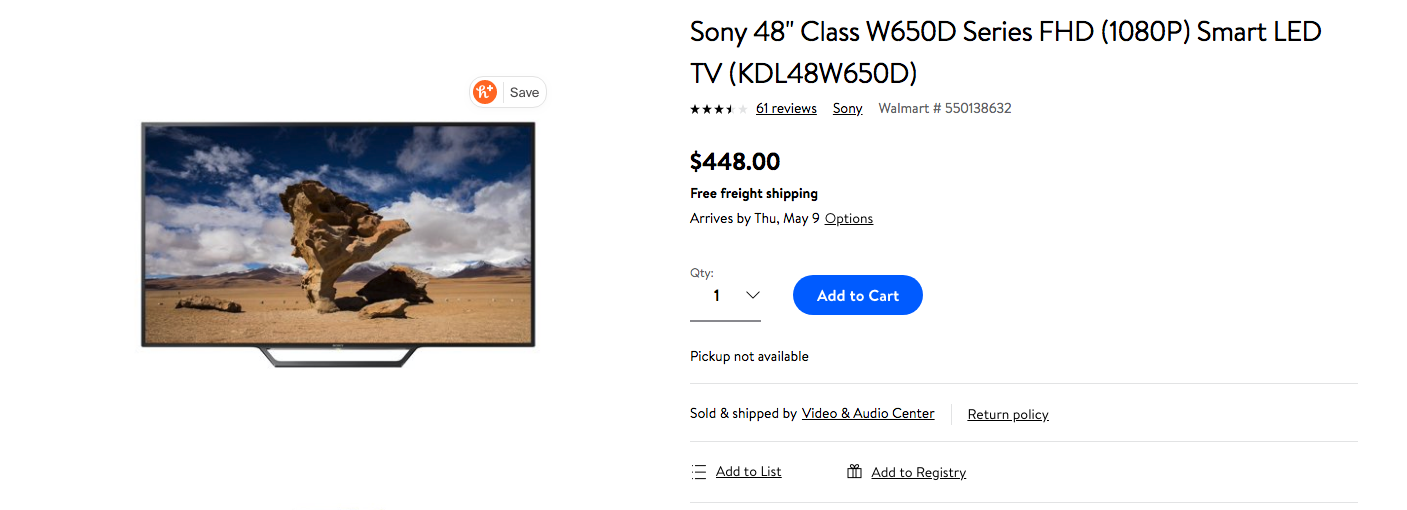Open Video & Audio Center seller link
Viewport: 1407px width, 510px height.
click(868, 413)
